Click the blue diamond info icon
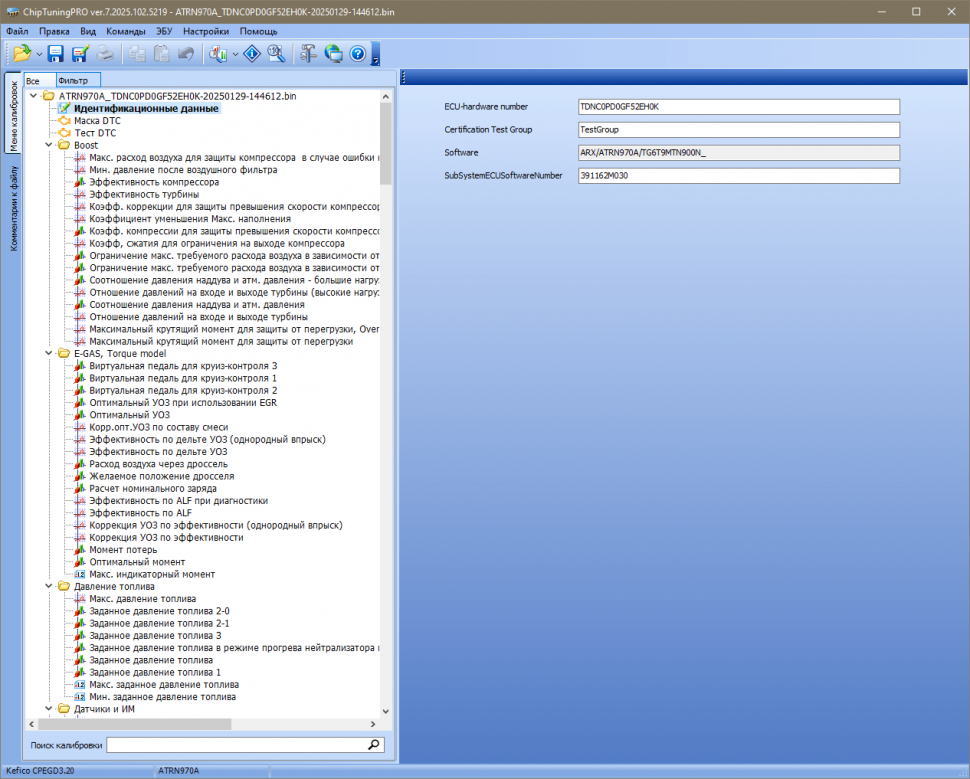This screenshot has width=970, height=779. [252, 54]
